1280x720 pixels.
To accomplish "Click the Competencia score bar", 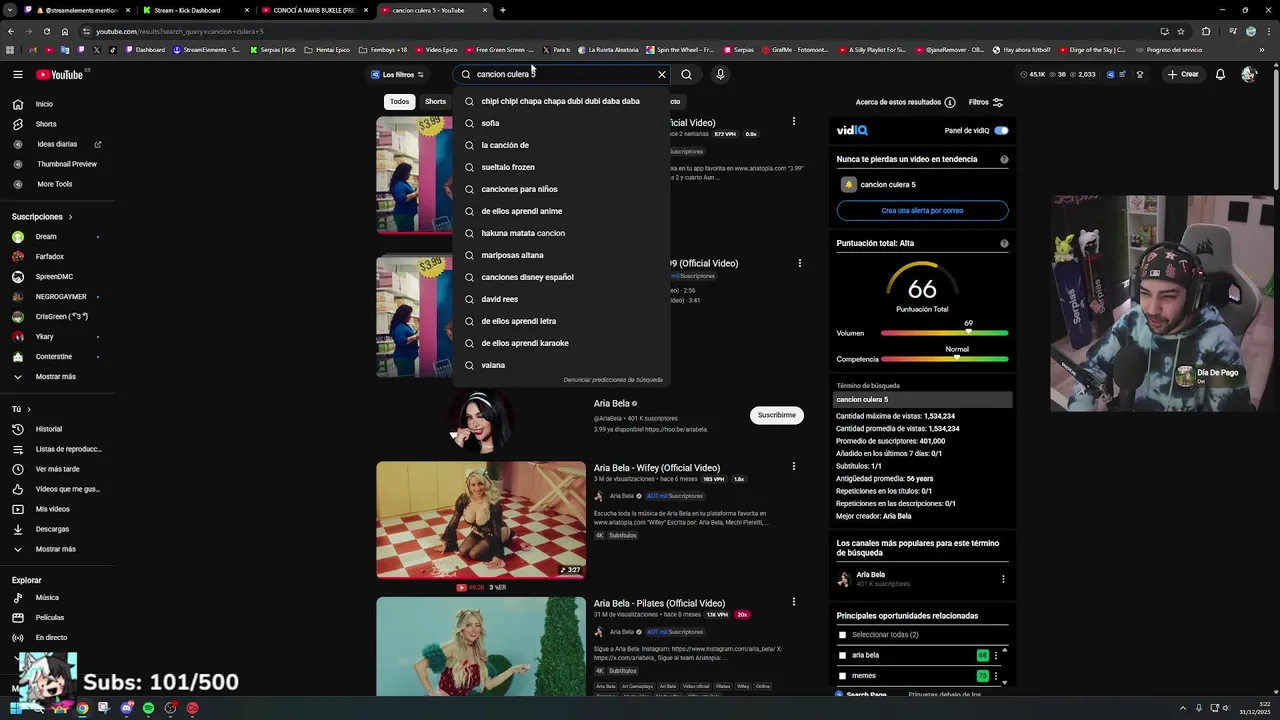I will click(x=944, y=359).
